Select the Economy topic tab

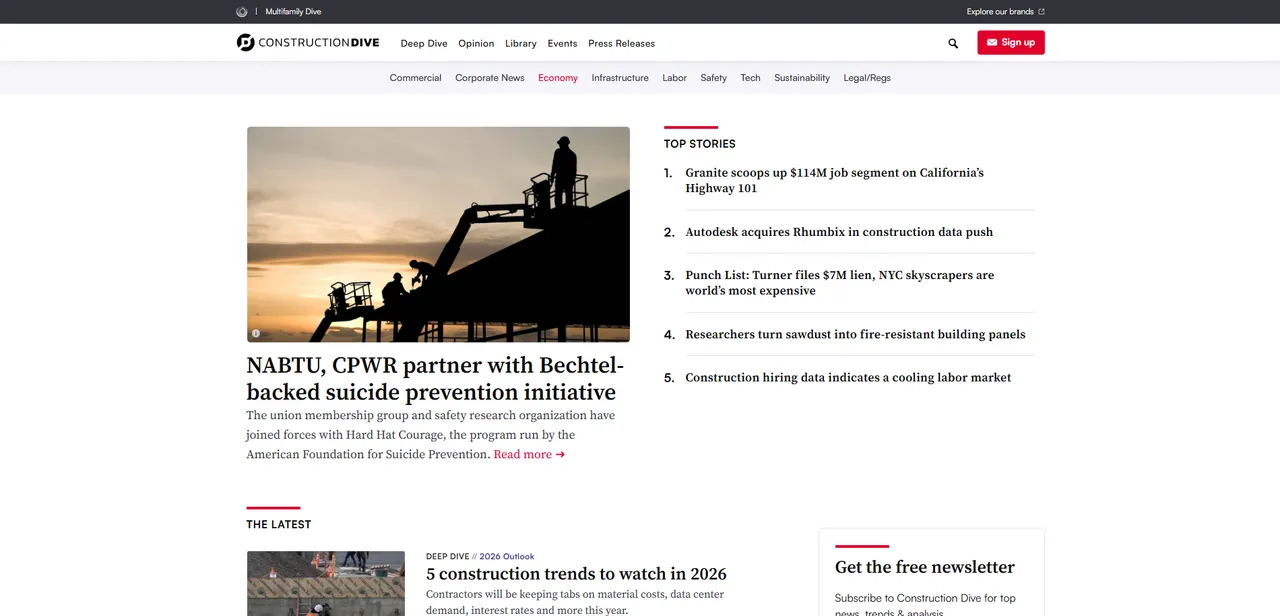point(558,78)
